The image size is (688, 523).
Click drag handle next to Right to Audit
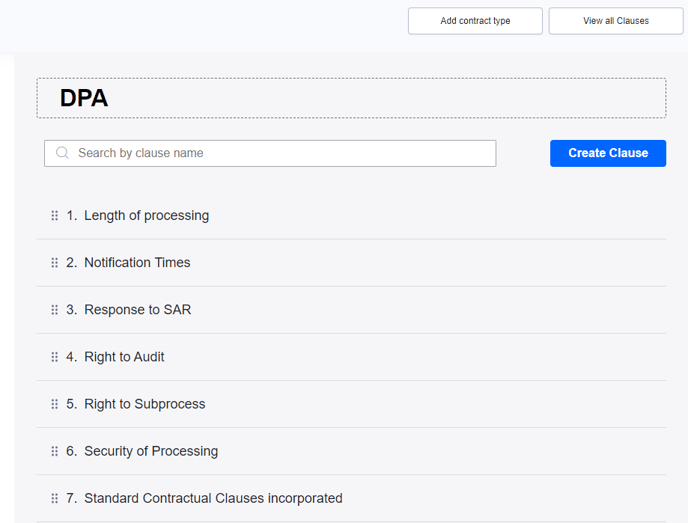55,357
